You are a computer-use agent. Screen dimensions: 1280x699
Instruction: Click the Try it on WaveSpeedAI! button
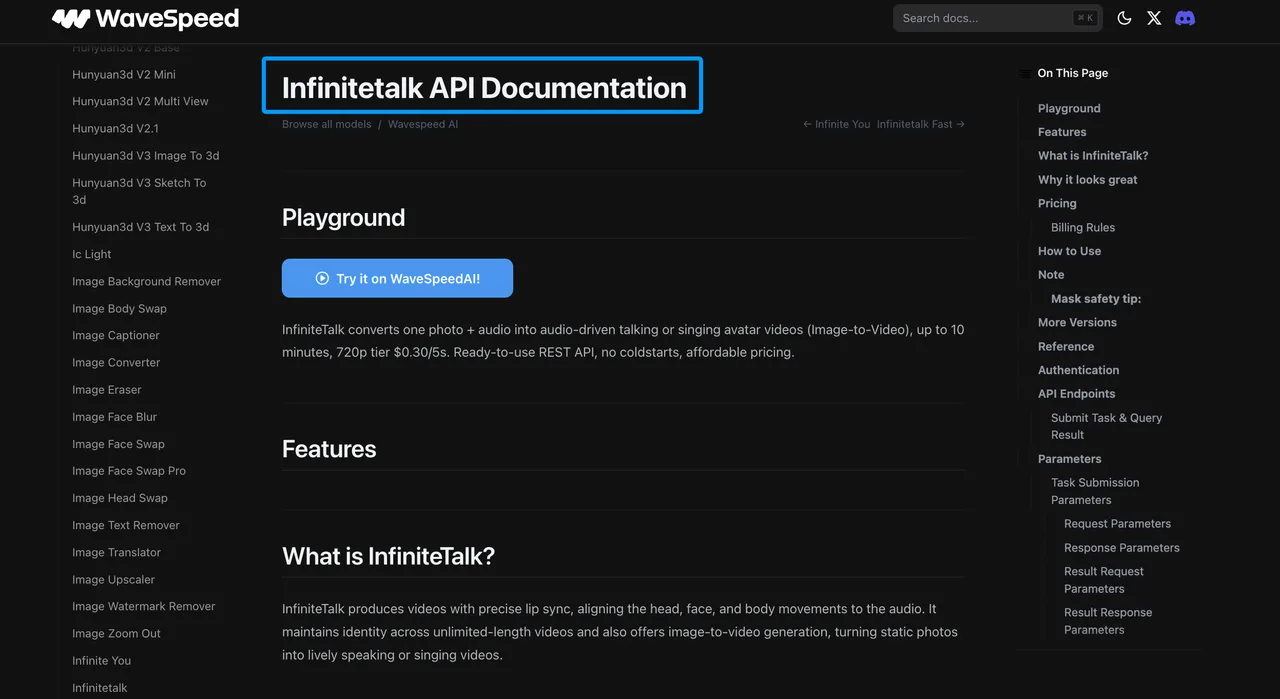pos(397,278)
